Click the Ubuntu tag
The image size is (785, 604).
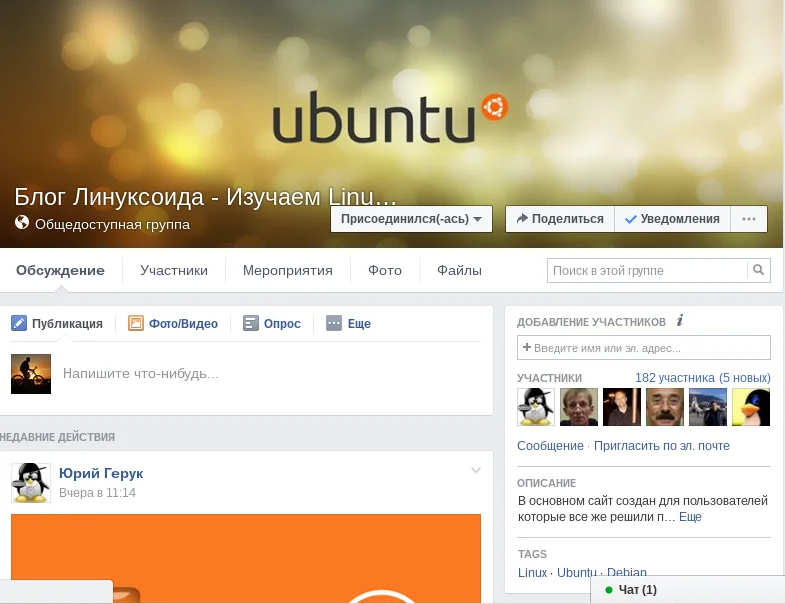point(577,572)
